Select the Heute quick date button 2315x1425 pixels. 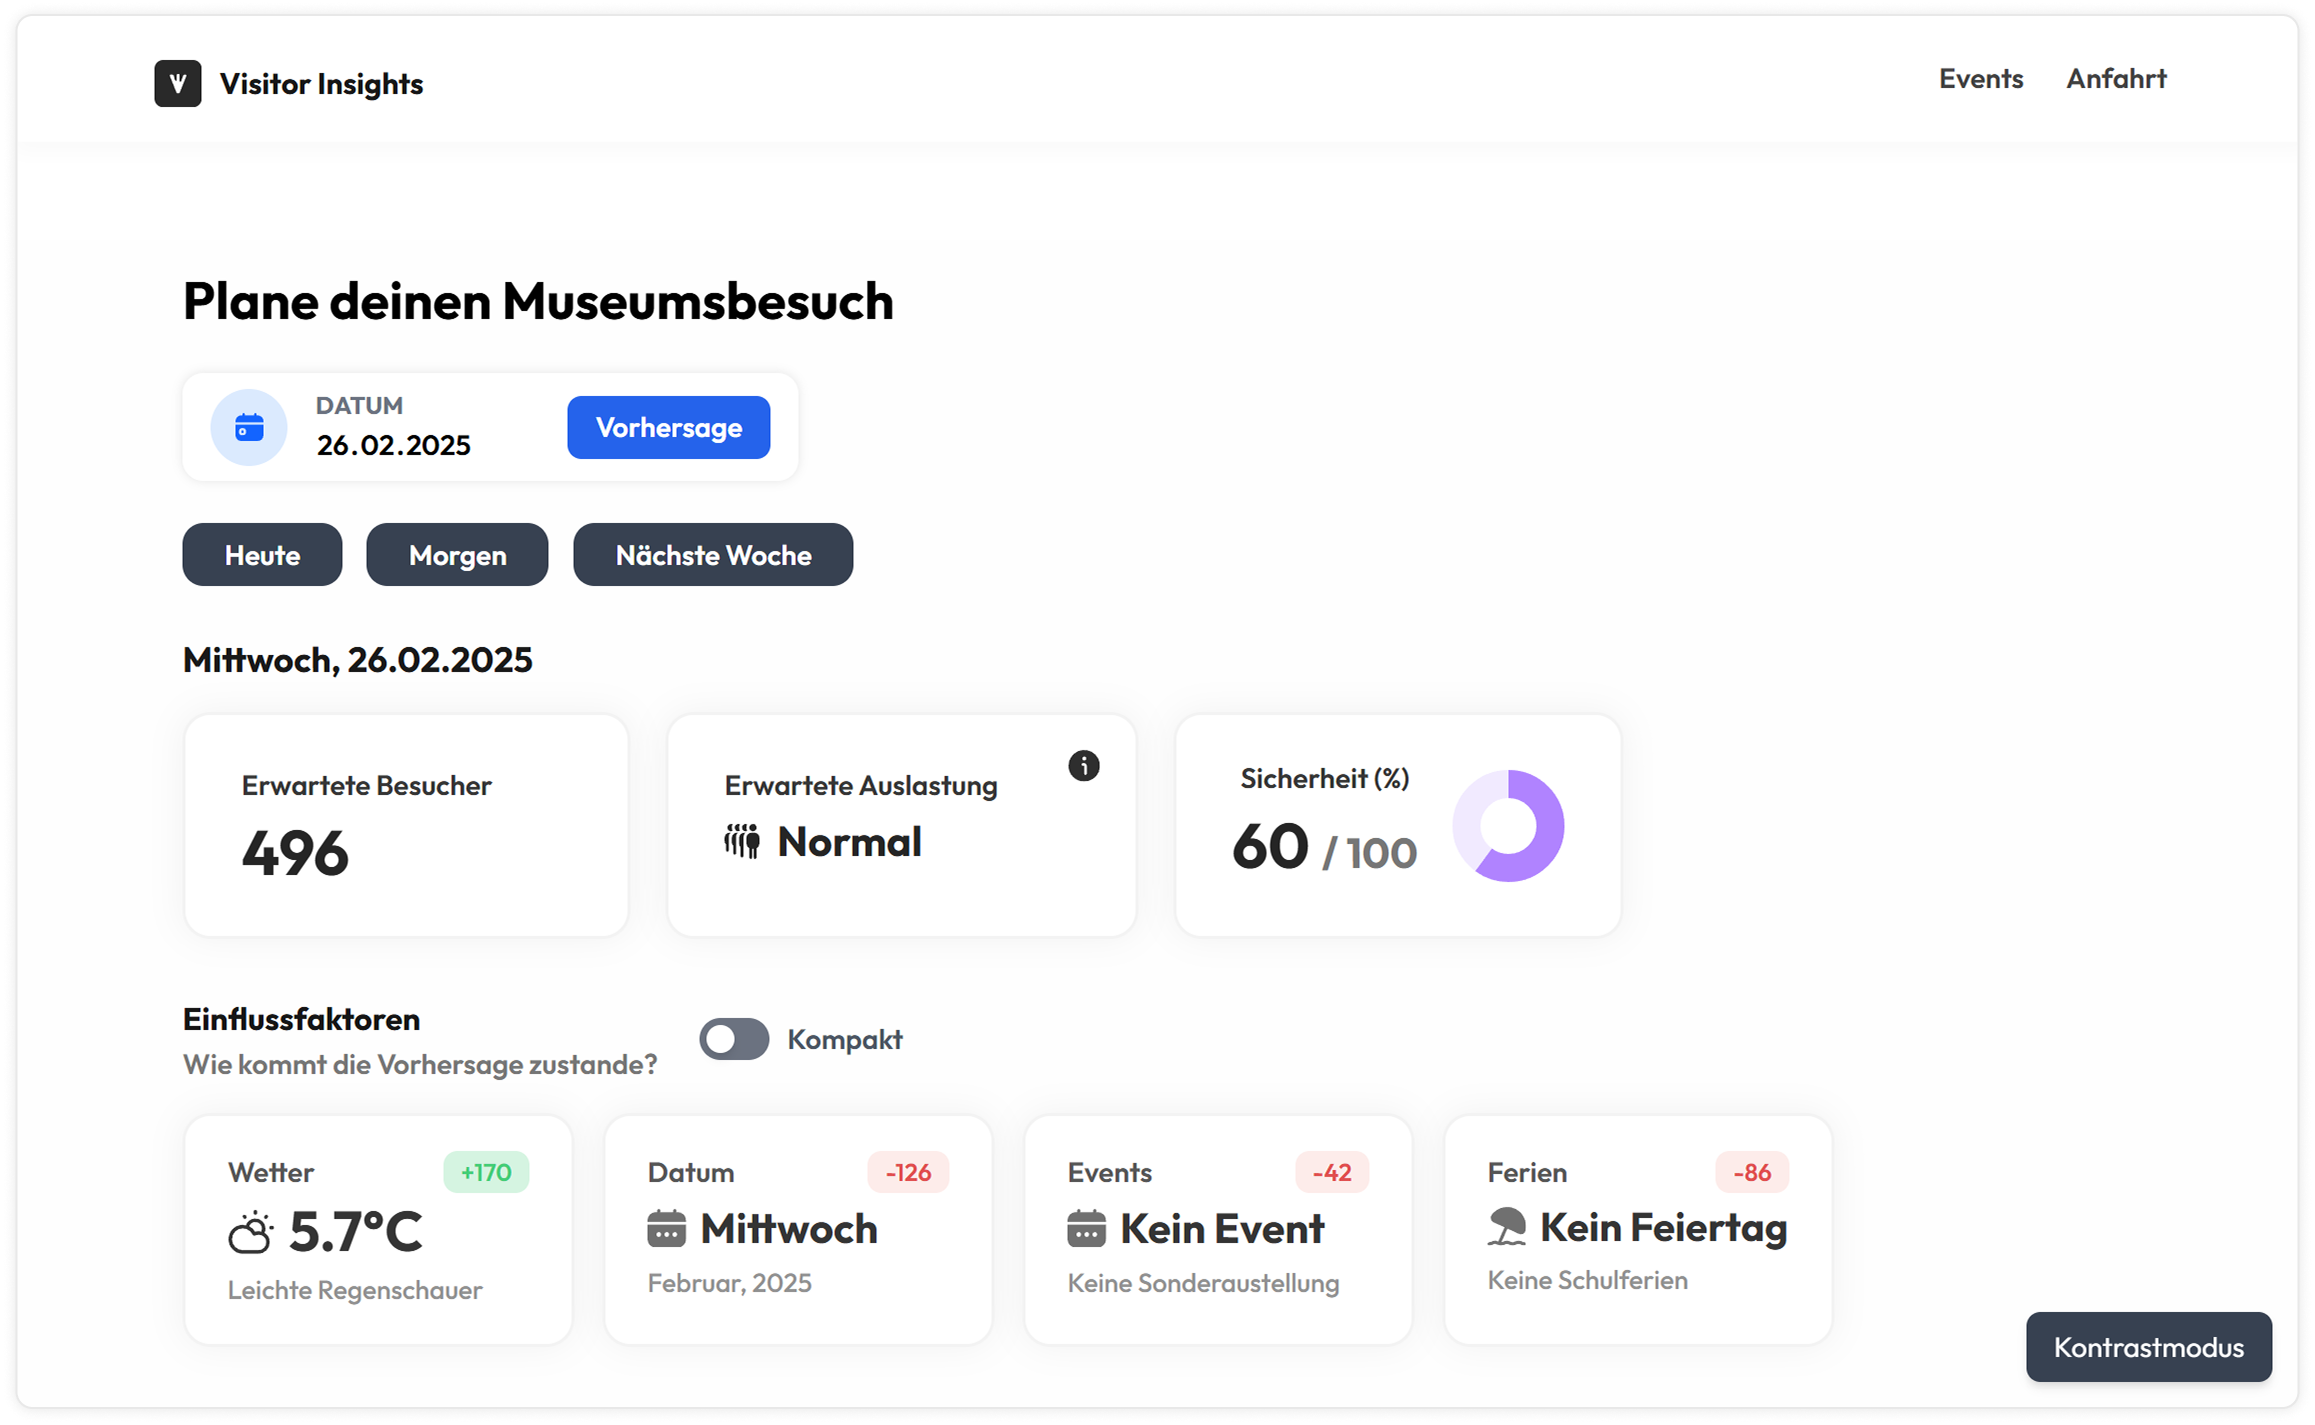tap(262, 555)
